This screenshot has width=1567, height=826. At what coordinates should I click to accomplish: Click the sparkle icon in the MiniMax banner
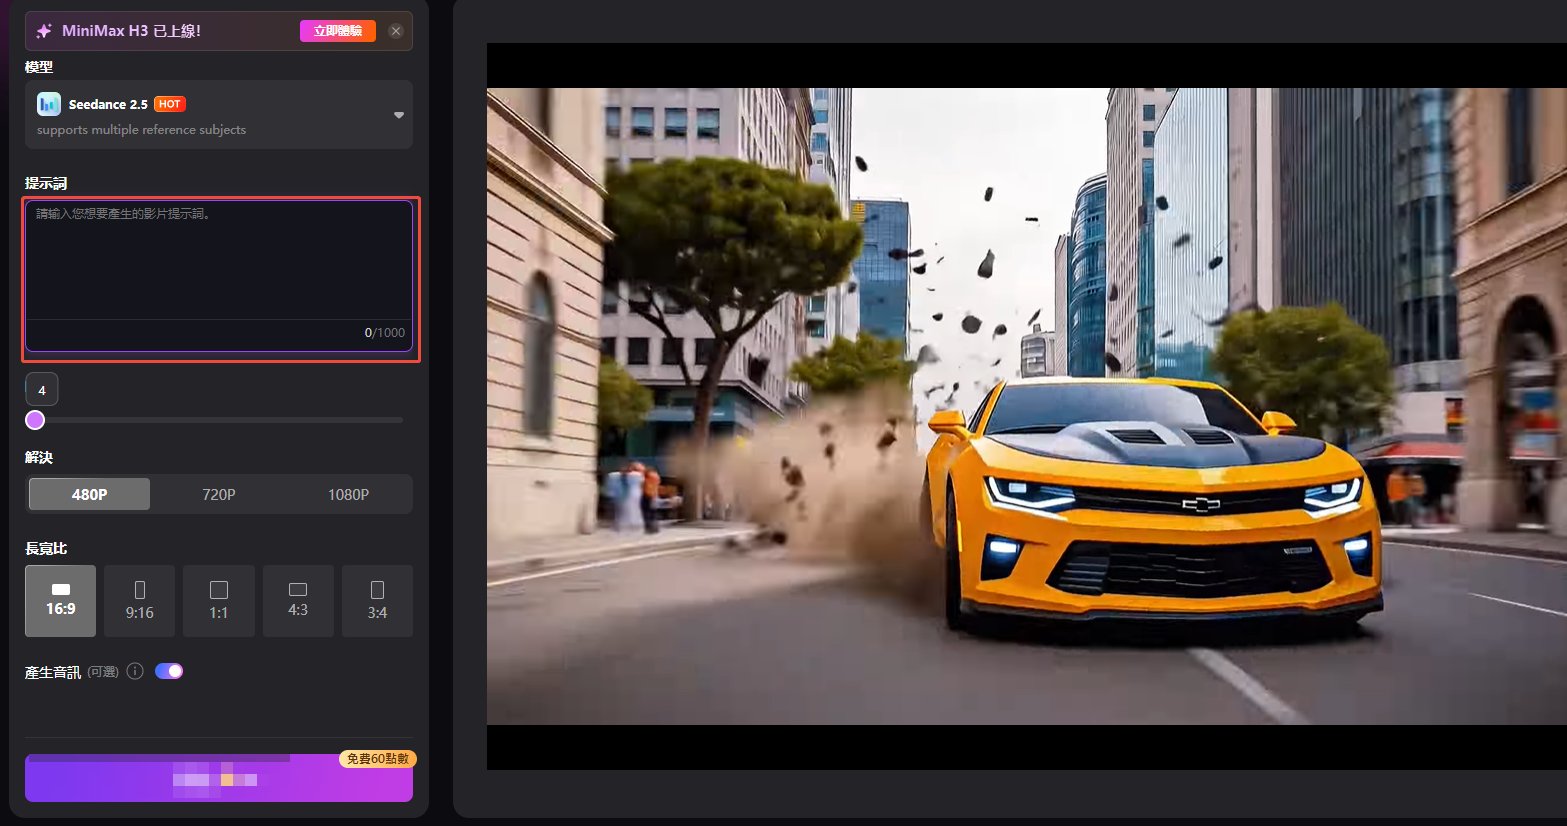[x=44, y=31]
